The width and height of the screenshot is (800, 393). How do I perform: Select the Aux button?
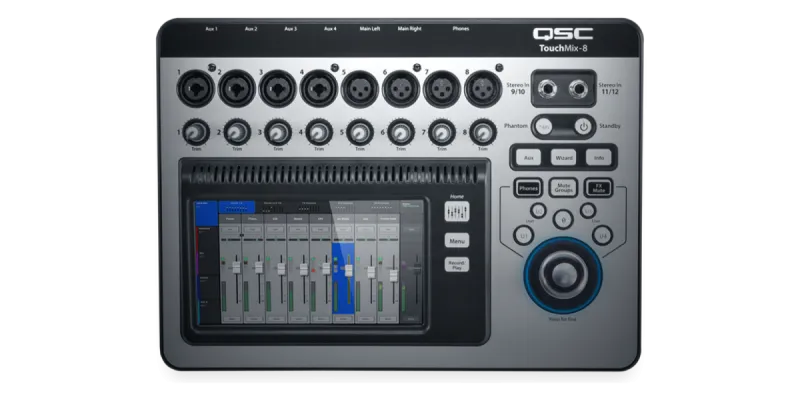pos(529,158)
